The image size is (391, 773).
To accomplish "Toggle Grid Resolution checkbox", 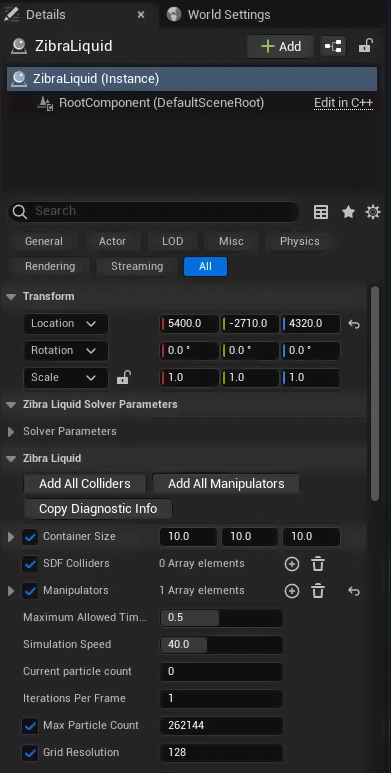I will 30,753.
